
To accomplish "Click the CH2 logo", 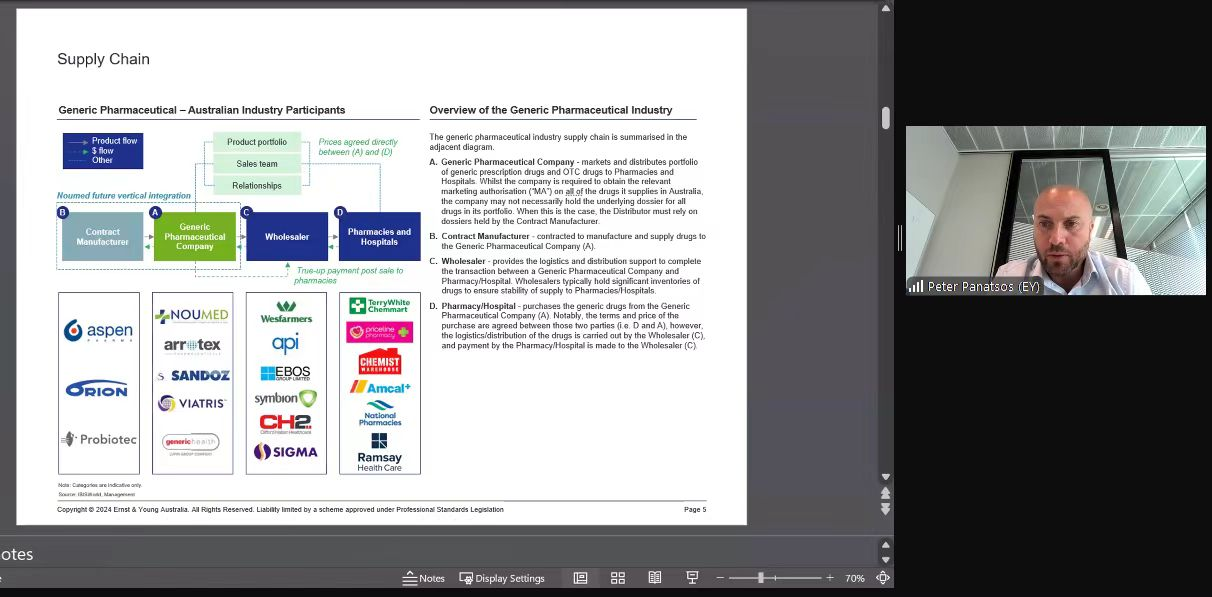I will point(286,424).
